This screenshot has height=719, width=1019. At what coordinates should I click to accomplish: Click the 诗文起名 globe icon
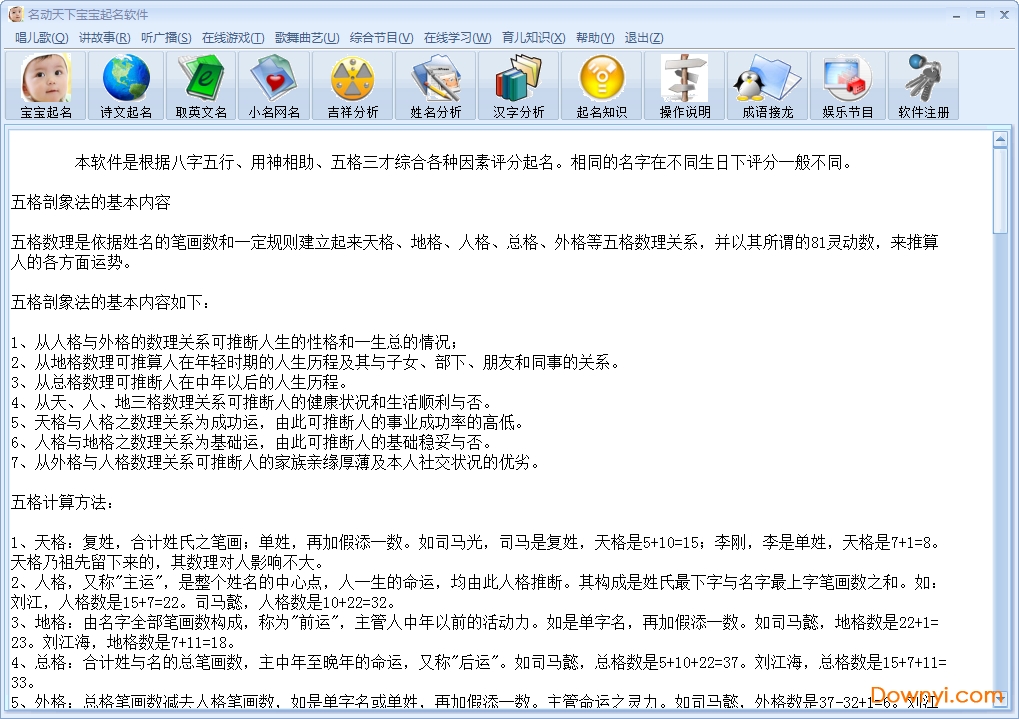click(x=126, y=86)
